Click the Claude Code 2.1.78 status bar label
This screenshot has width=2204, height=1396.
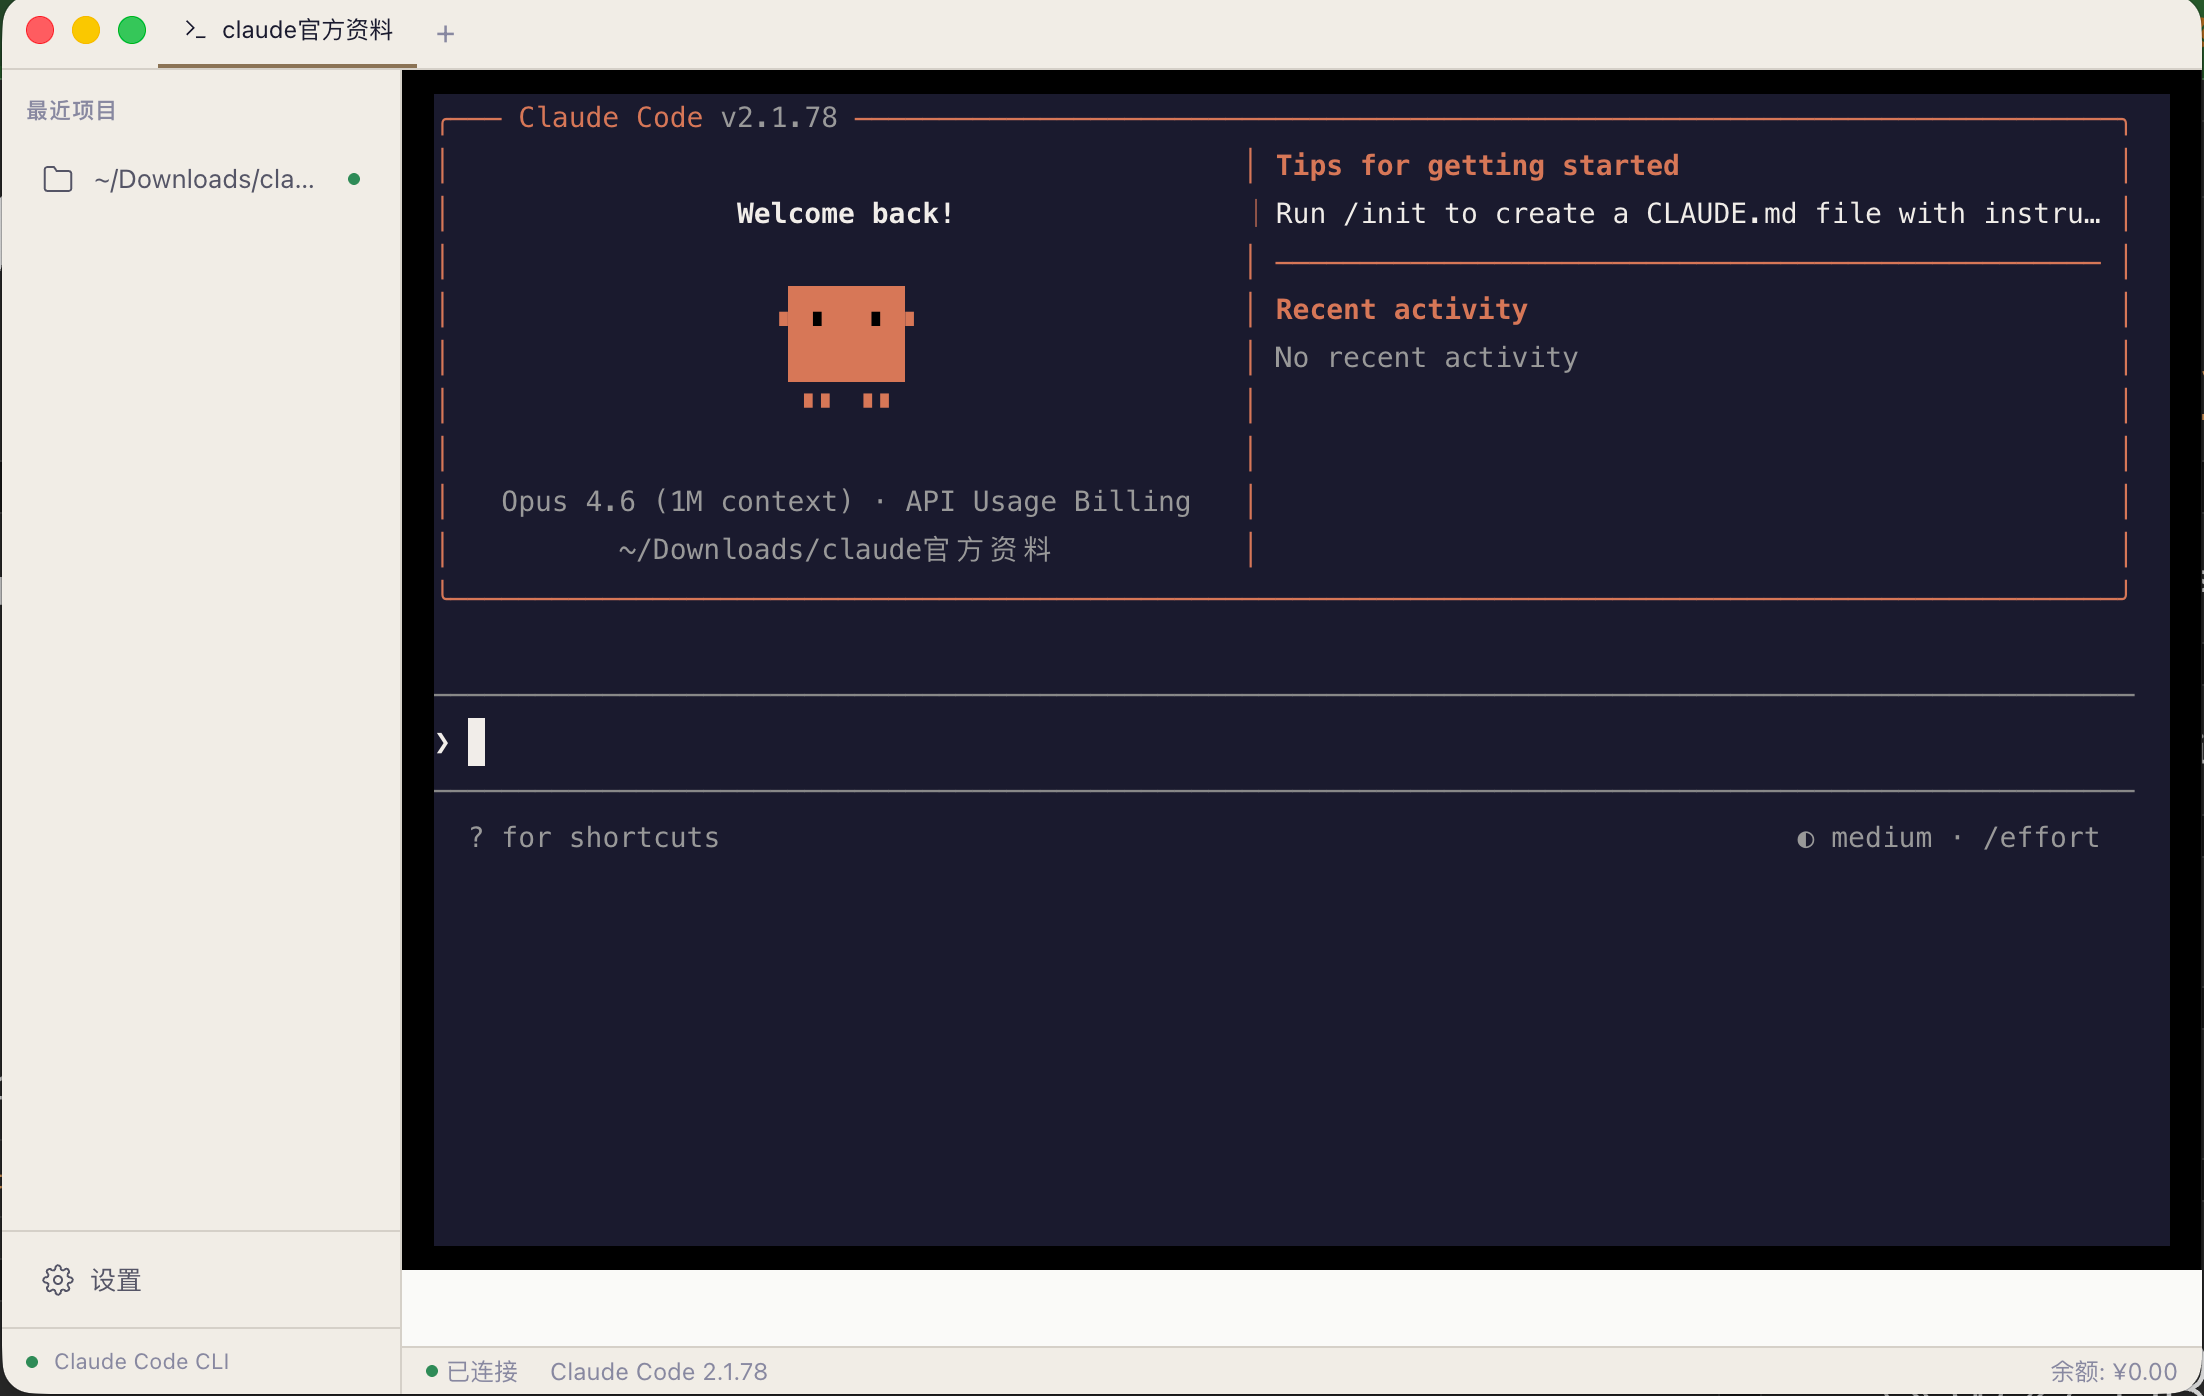(x=658, y=1372)
